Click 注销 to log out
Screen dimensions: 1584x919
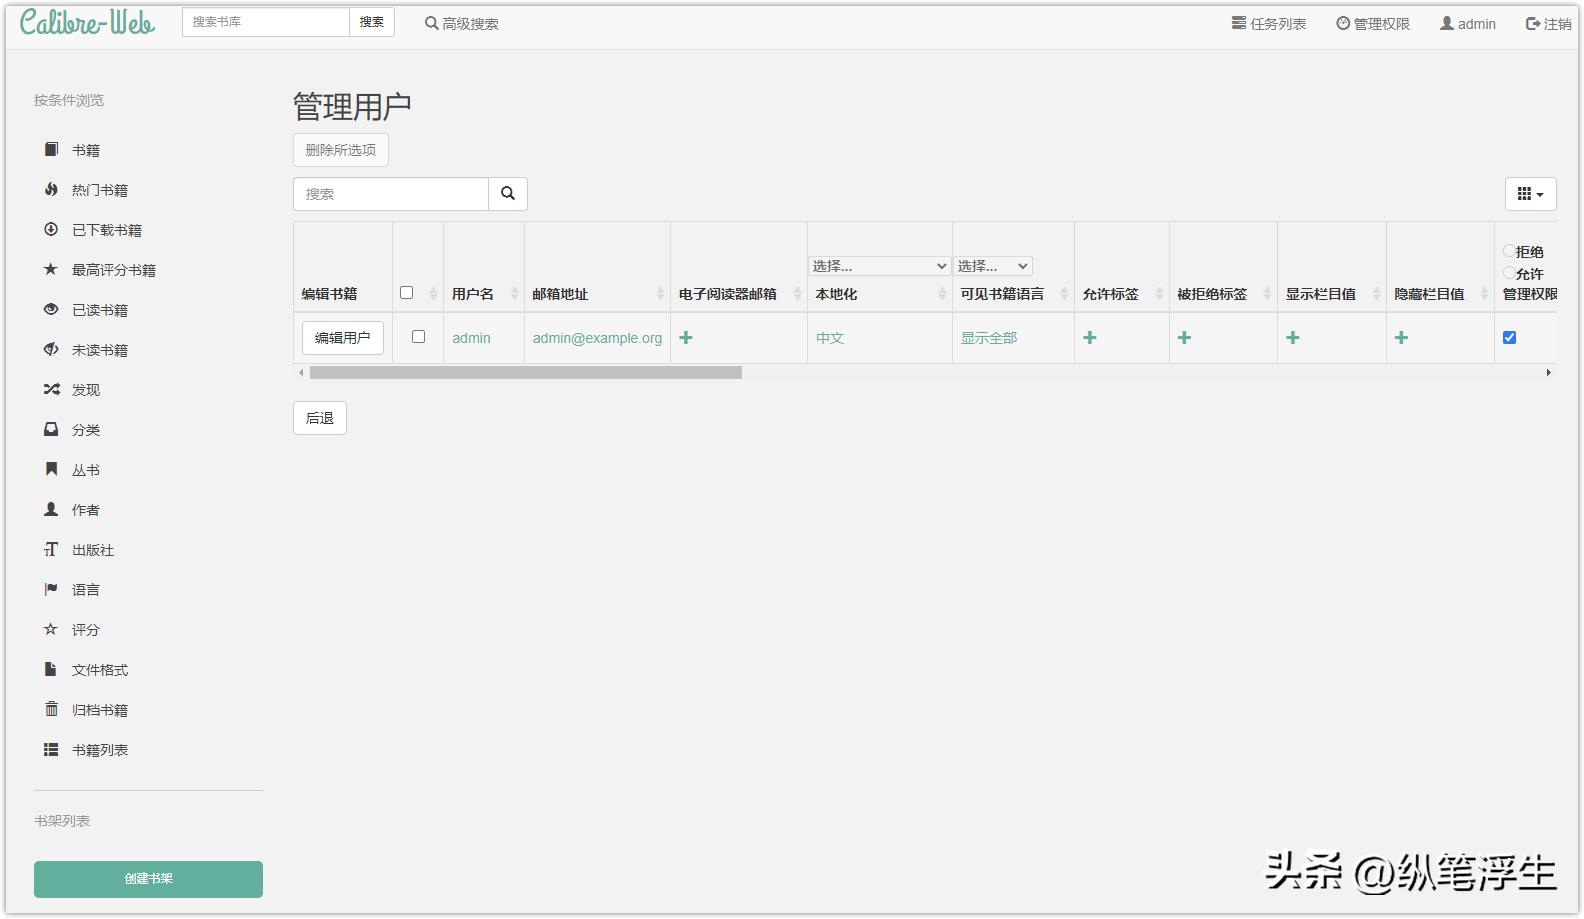pos(1549,24)
